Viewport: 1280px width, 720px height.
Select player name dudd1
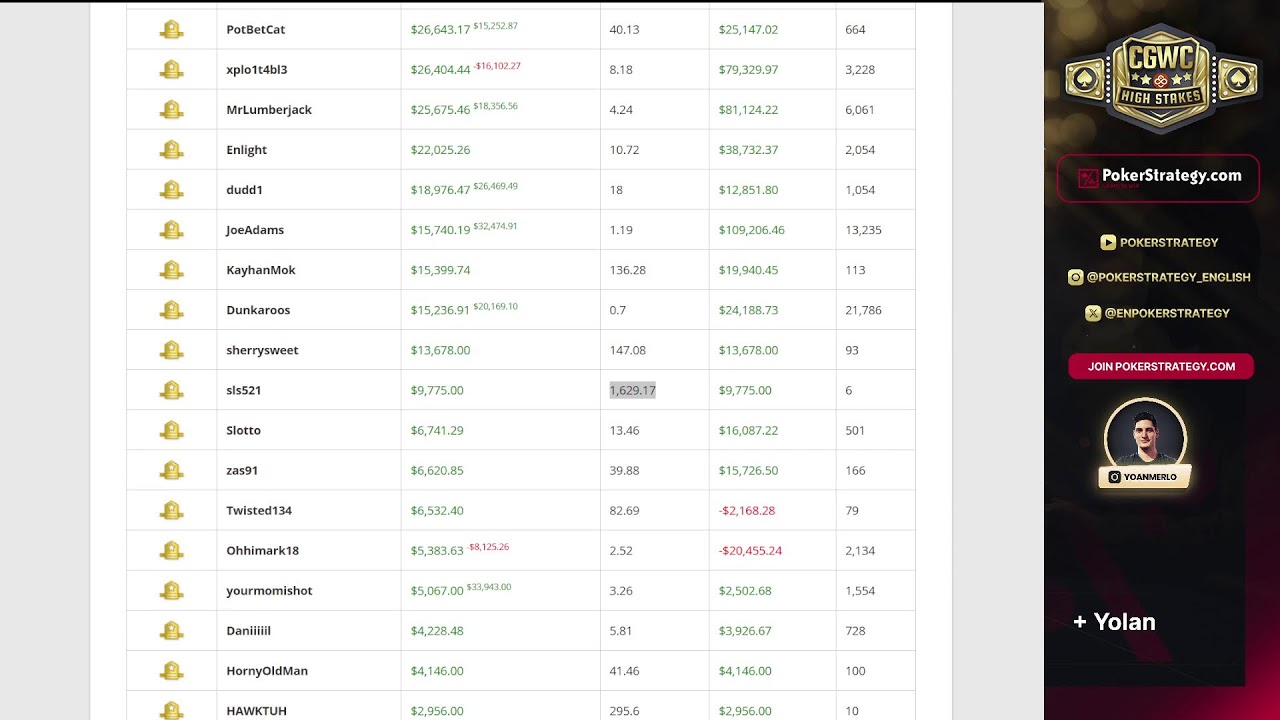[x=245, y=189]
